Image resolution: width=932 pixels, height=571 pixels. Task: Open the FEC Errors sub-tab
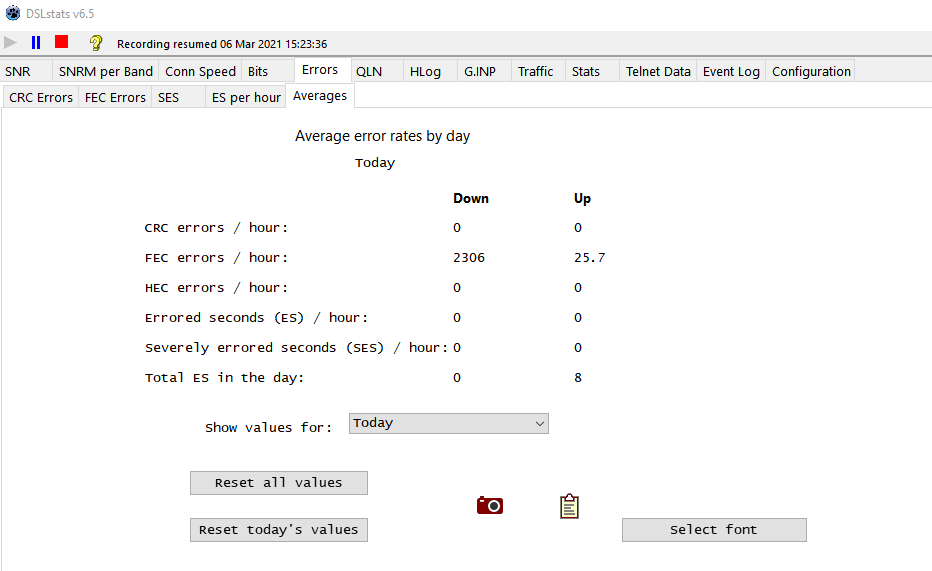point(115,97)
